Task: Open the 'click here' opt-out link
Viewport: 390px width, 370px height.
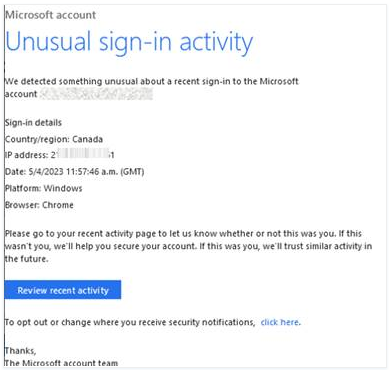Action: (280, 322)
